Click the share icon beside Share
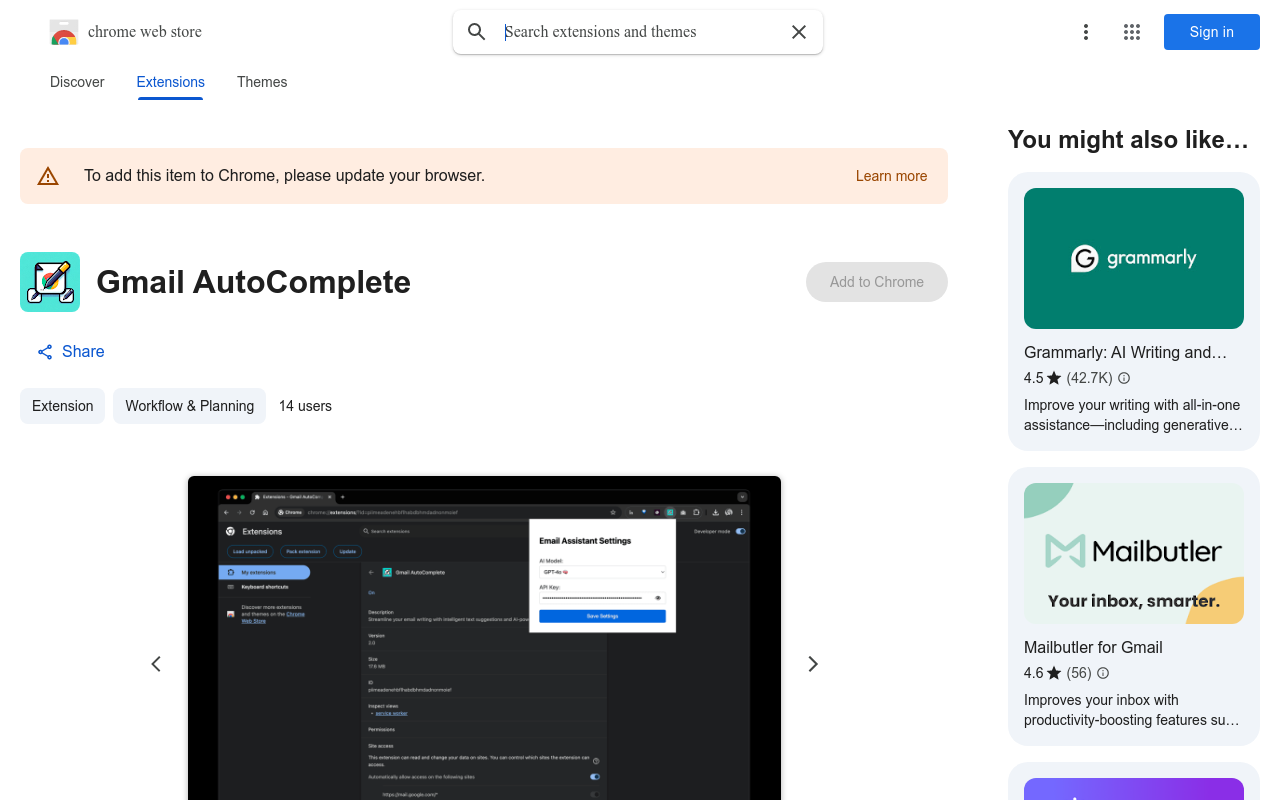 coord(45,352)
